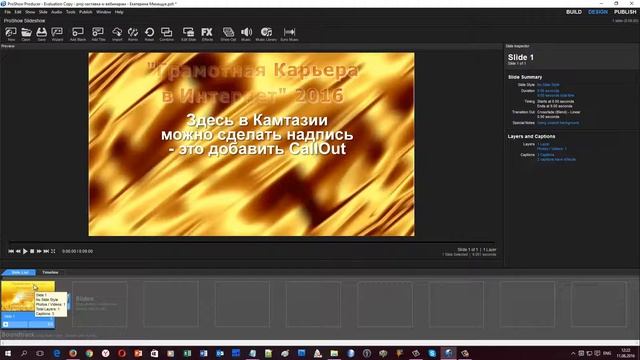Open Skype from the taskbar
The height and width of the screenshot is (360, 640).
click(432, 353)
